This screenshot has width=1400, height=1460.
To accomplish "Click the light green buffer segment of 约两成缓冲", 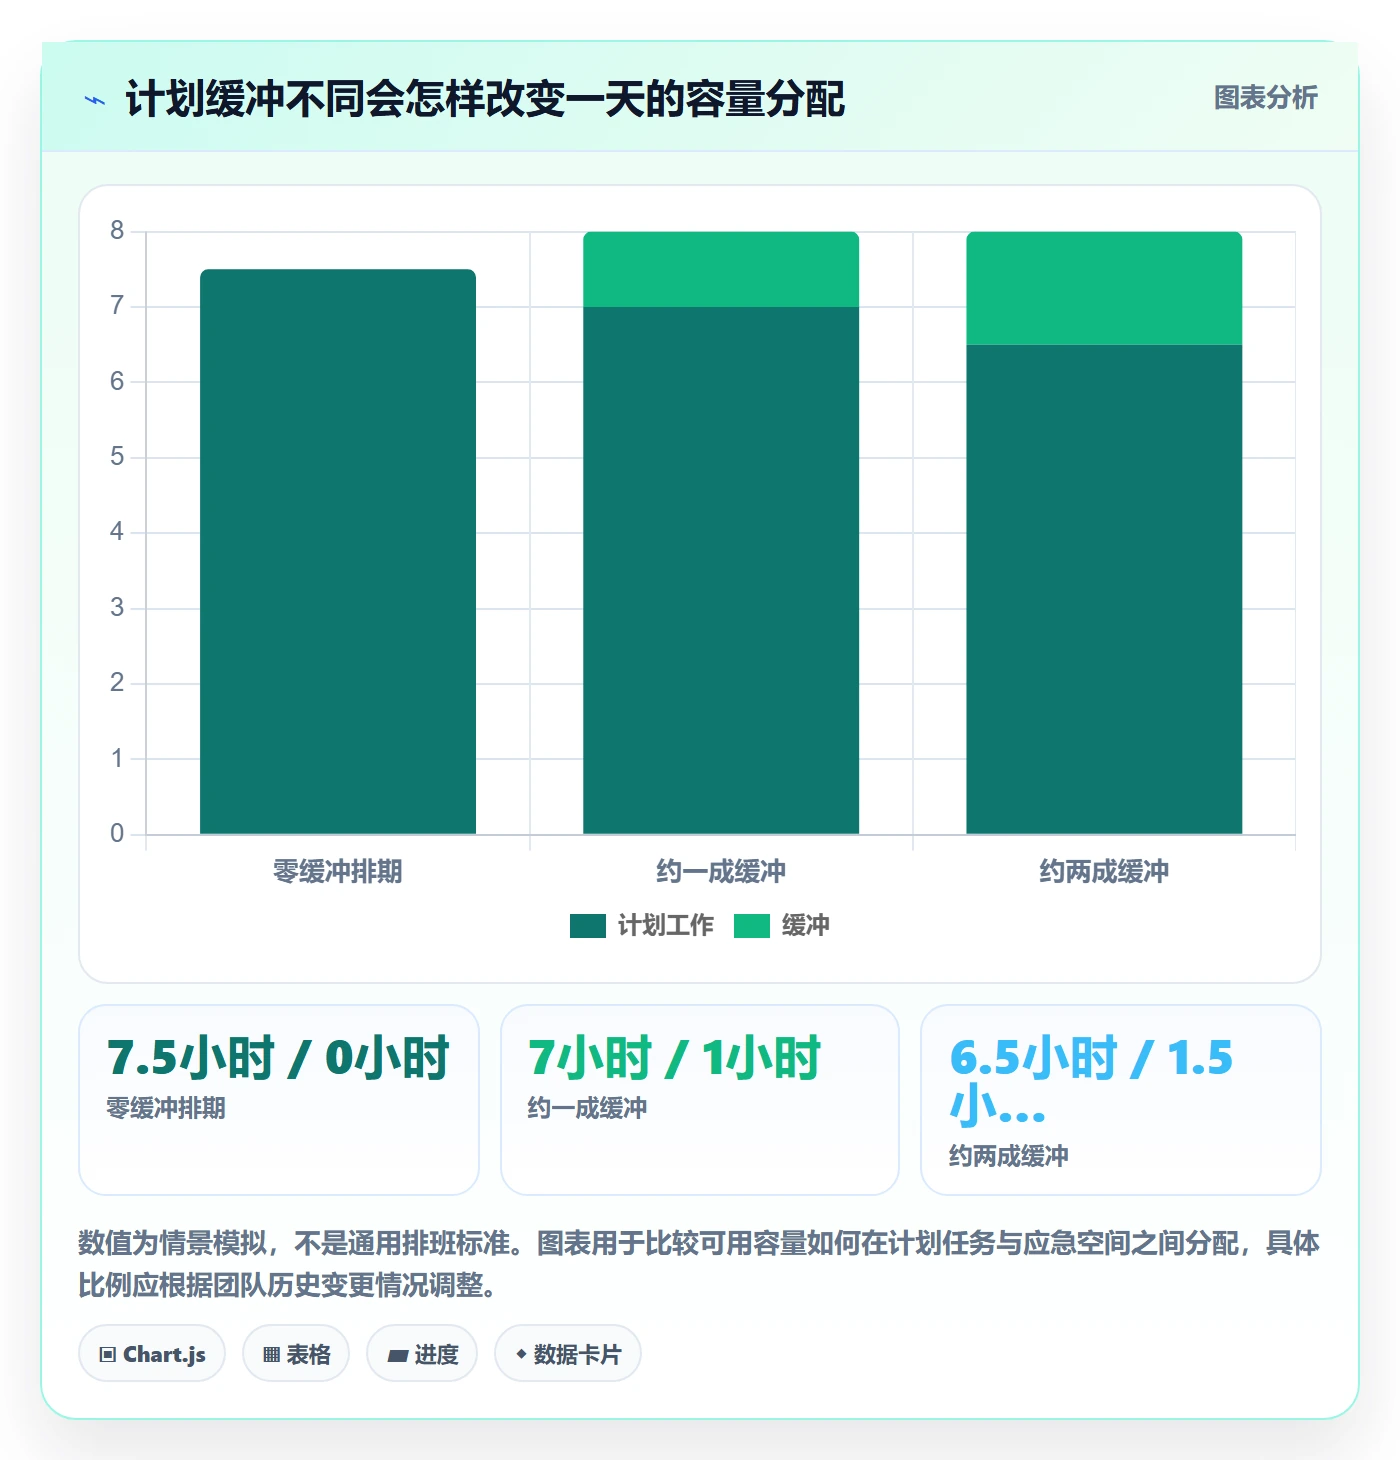I will pyautogui.click(x=1104, y=288).
